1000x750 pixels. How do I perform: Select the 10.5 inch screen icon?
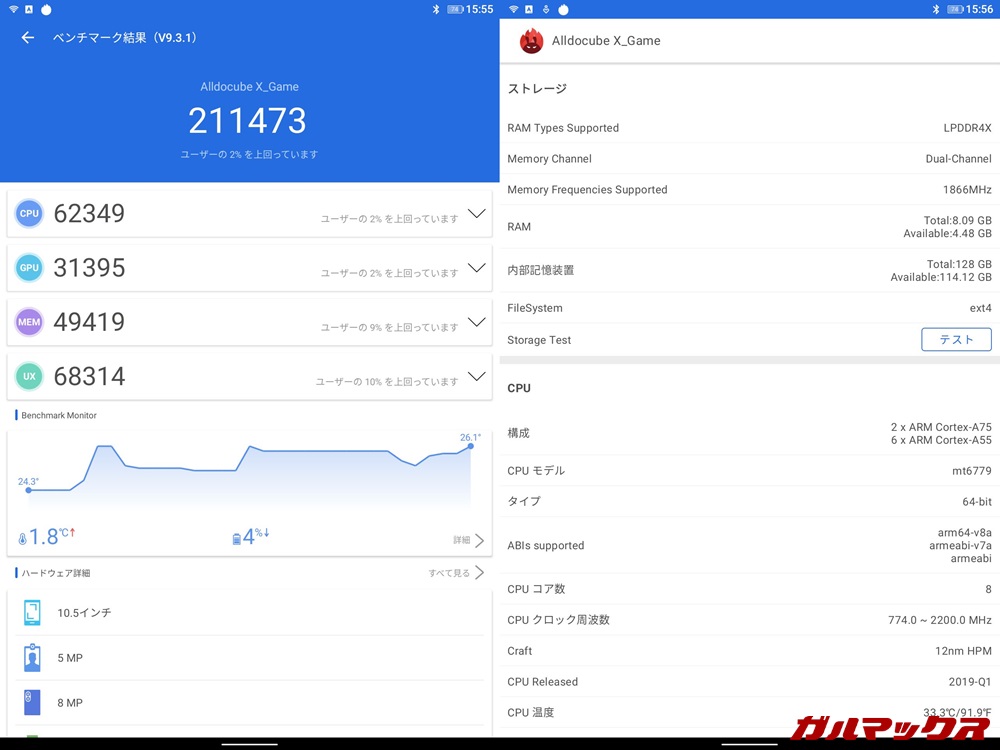point(32,613)
